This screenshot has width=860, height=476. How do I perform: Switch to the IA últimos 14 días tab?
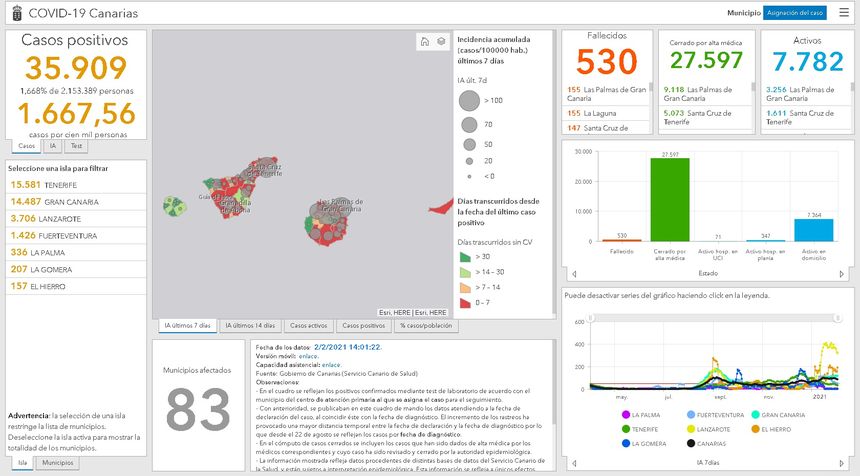coord(250,326)
